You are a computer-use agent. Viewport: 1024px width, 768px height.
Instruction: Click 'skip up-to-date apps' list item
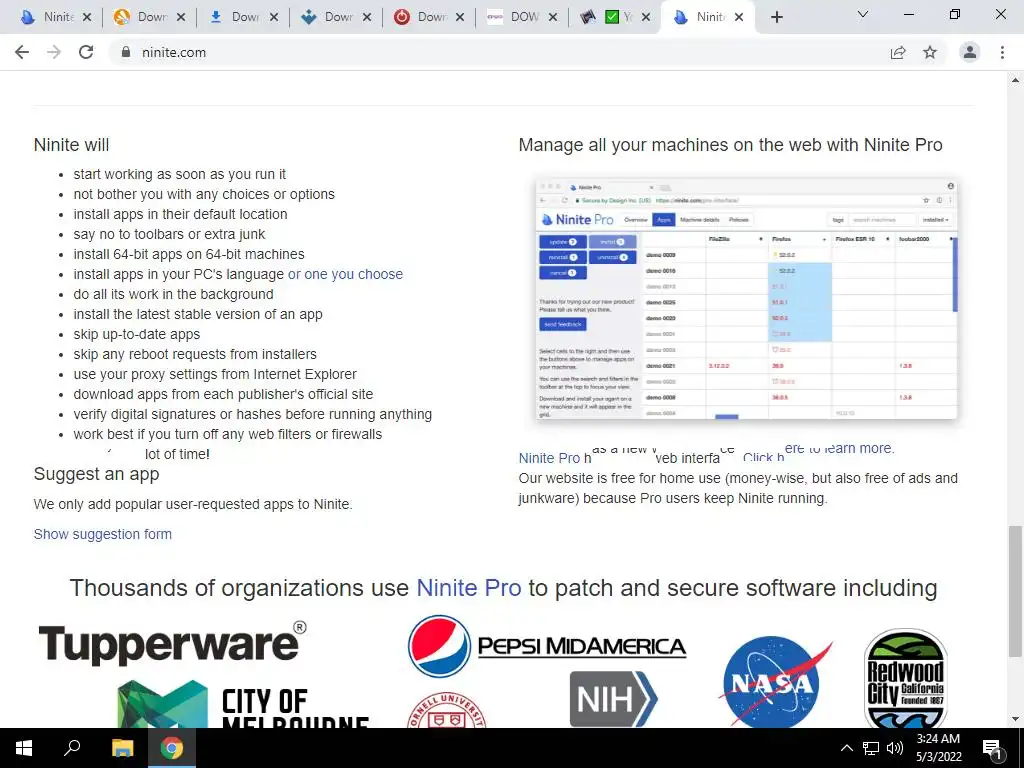pyautogui.click(x=136, y=334)
